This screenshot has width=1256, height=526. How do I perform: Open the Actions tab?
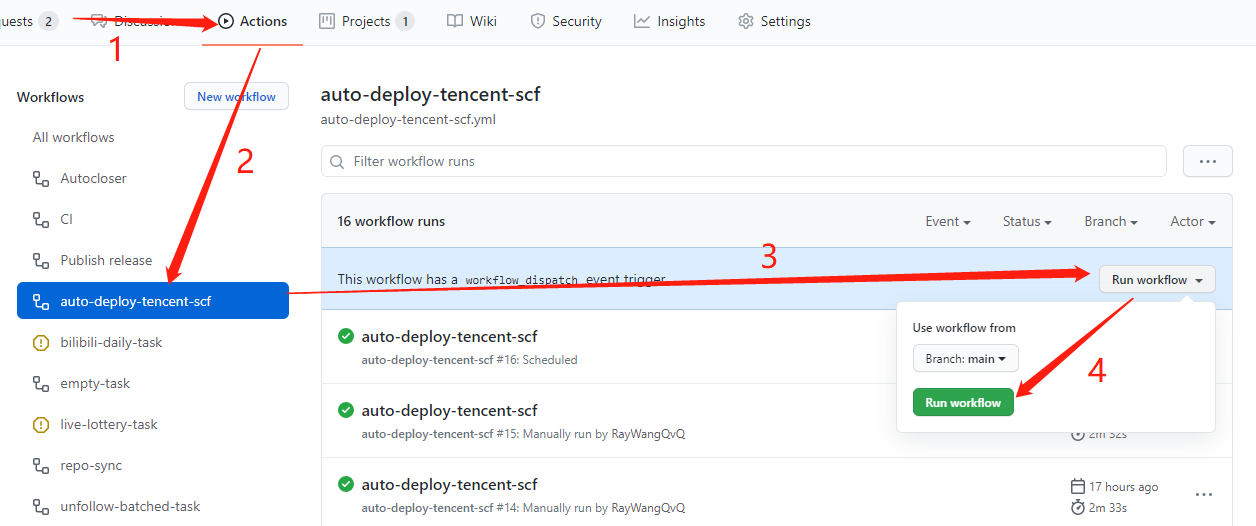(x=253, y=21)
